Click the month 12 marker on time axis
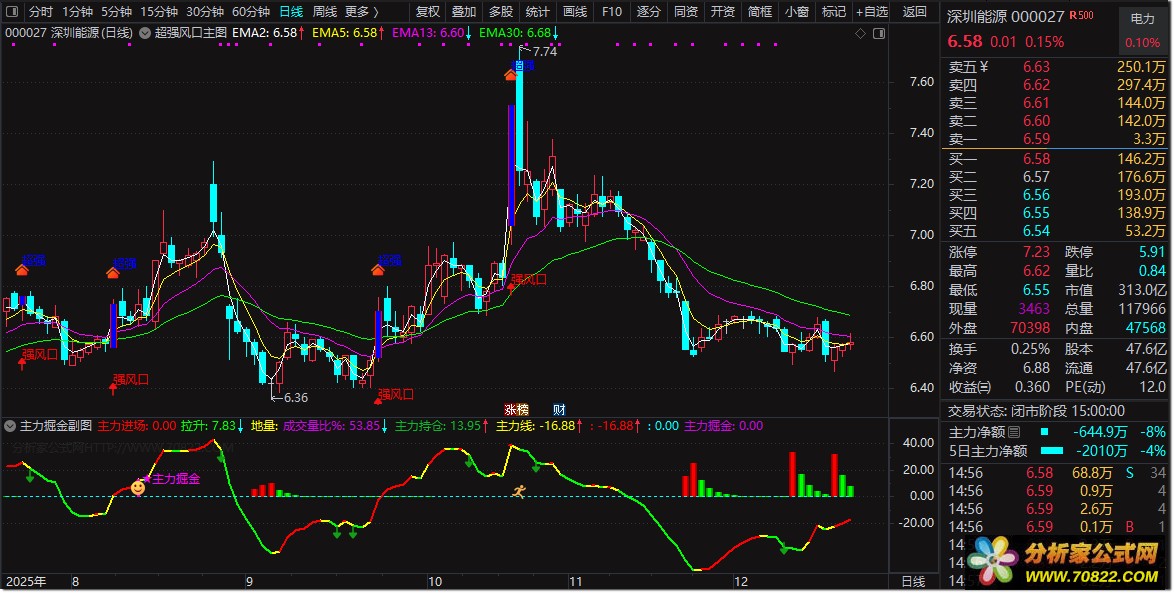Viewport: 1175px width, 593px height. (740, 582)
